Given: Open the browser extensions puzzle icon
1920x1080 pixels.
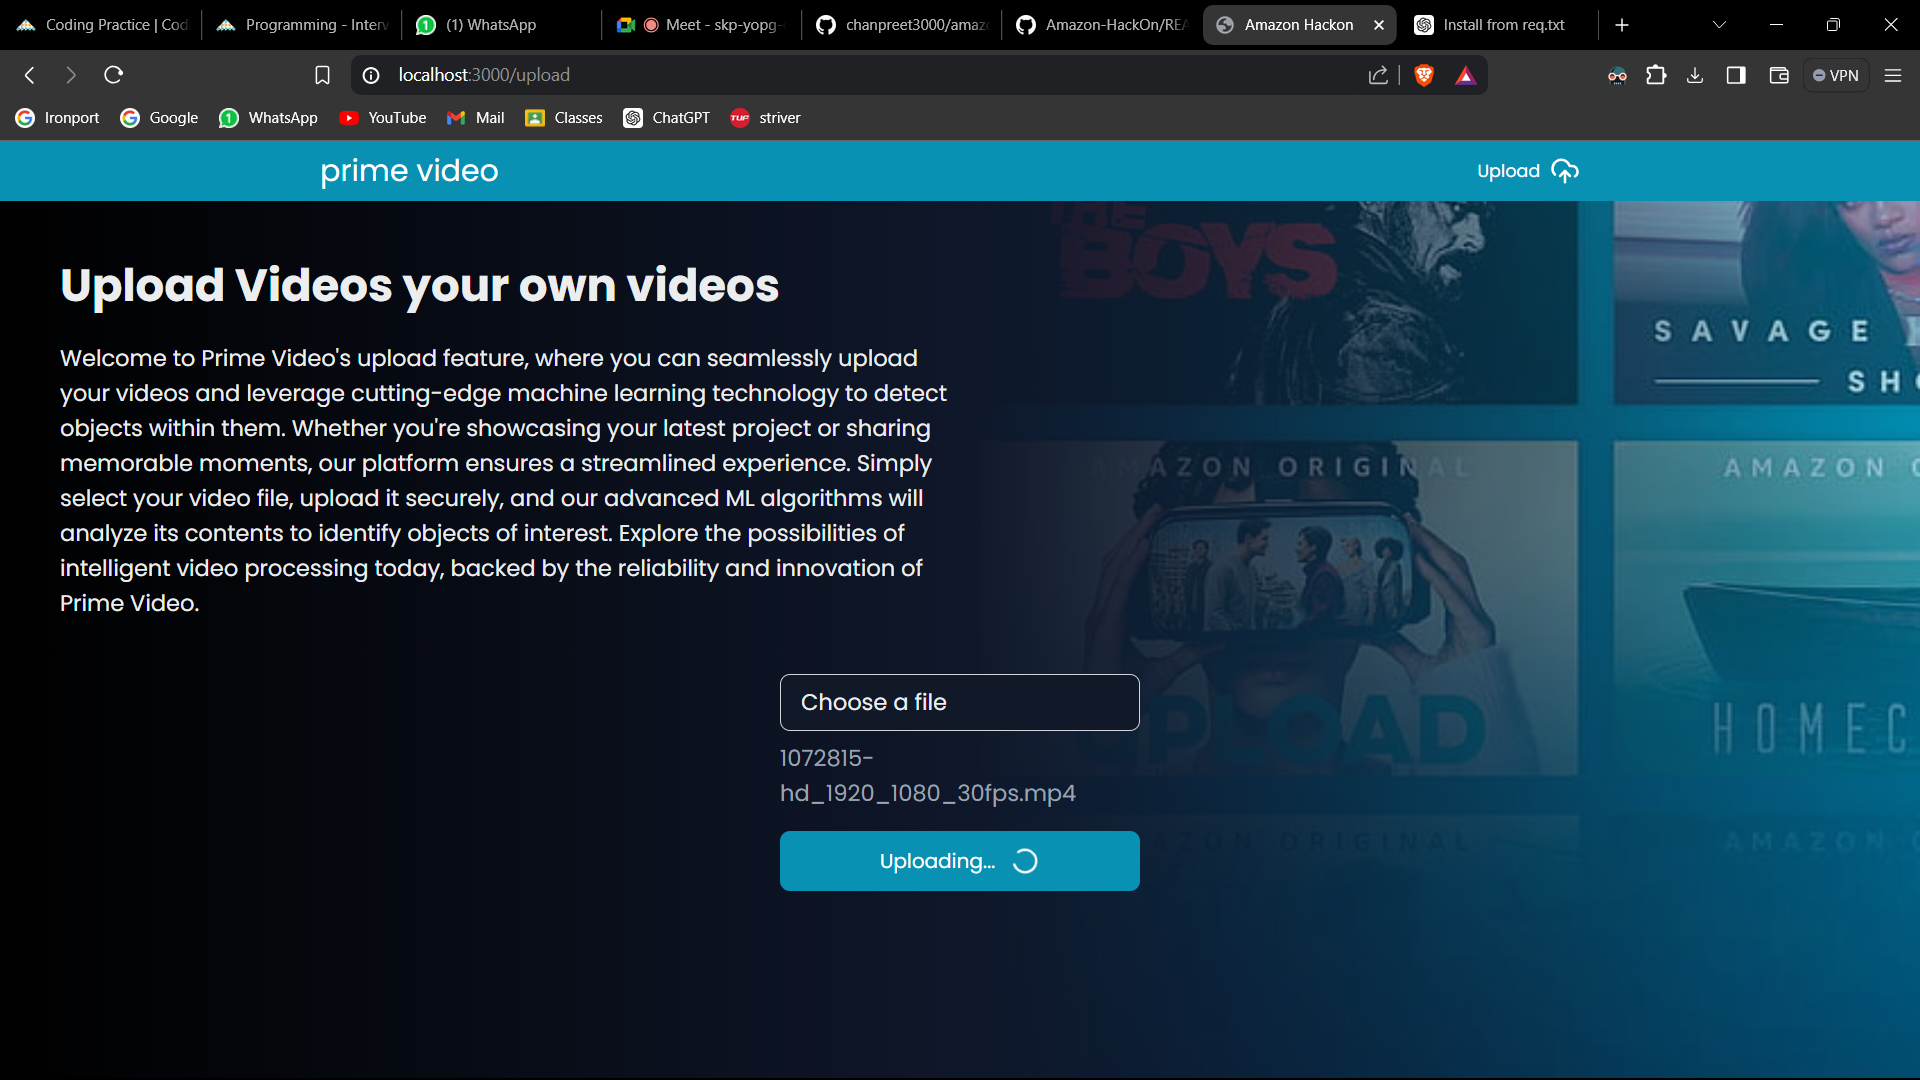Looking at the screenshot, I should (x=1656, y=75).
